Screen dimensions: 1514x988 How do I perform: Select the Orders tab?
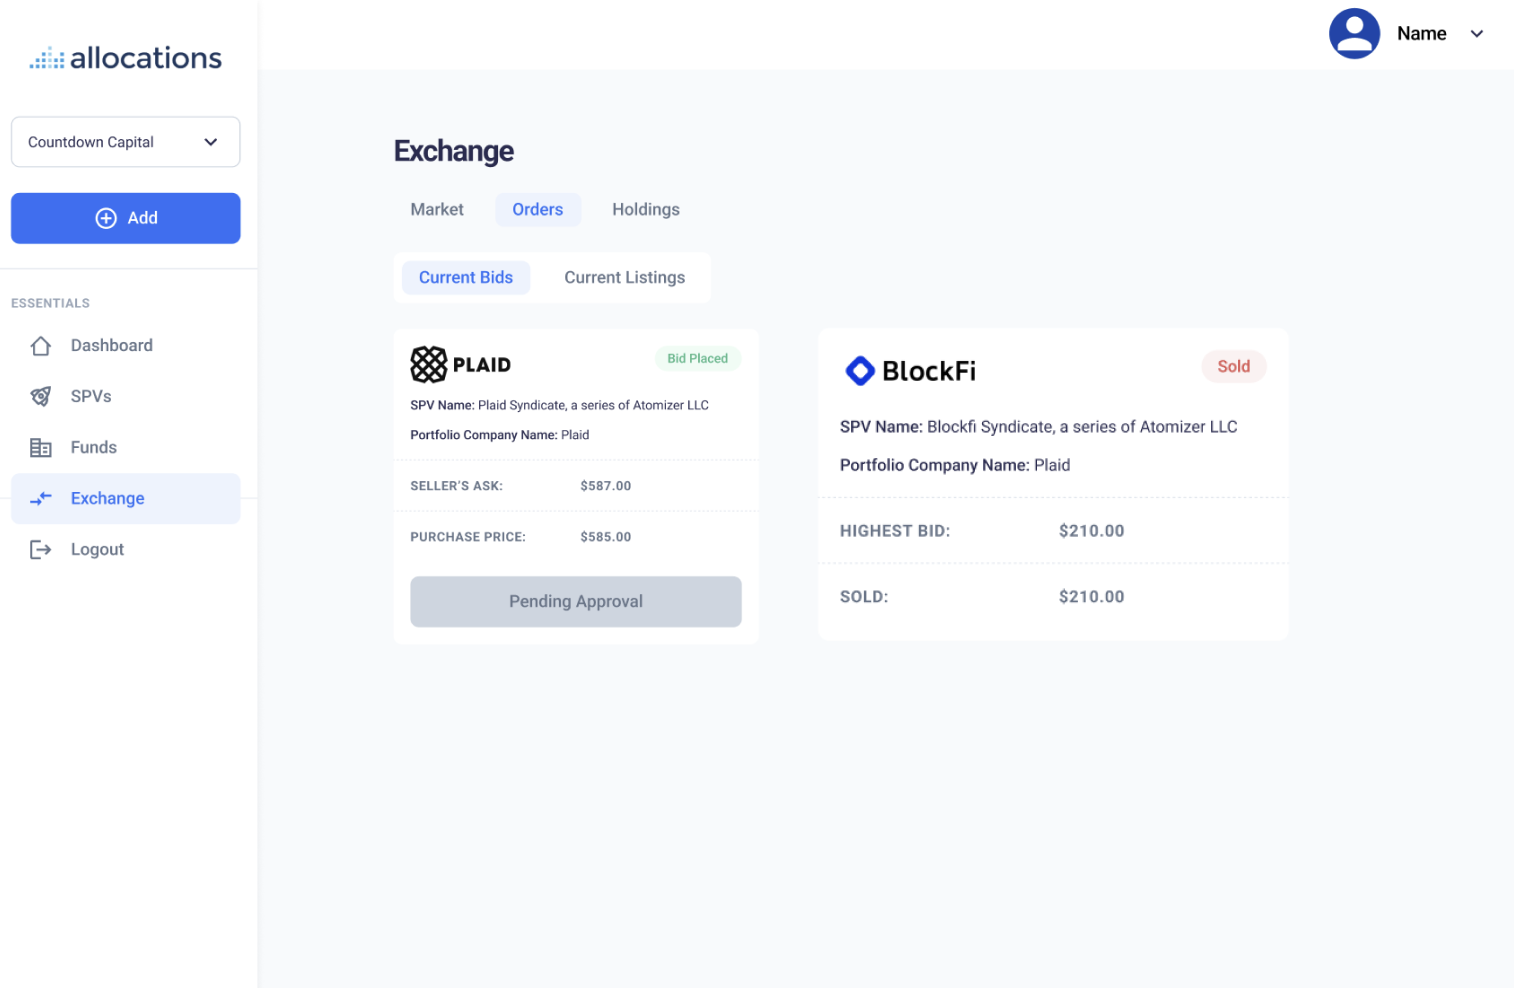click(x=538, y=209)
